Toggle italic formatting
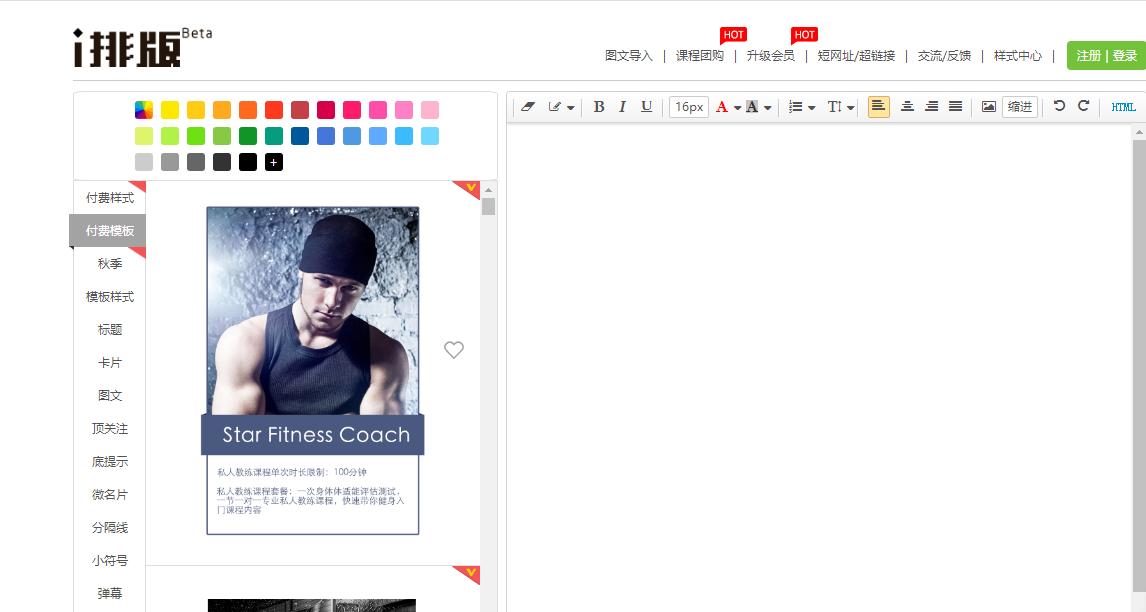This screenshot has width=1146, height=612. (622, 107)
